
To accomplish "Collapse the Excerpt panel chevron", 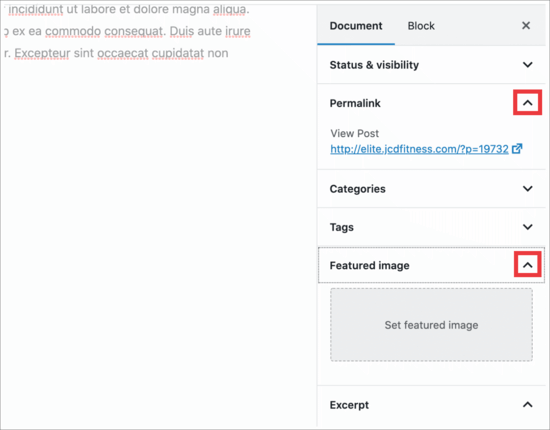I will pyautogui.click(x=528, y=405).
